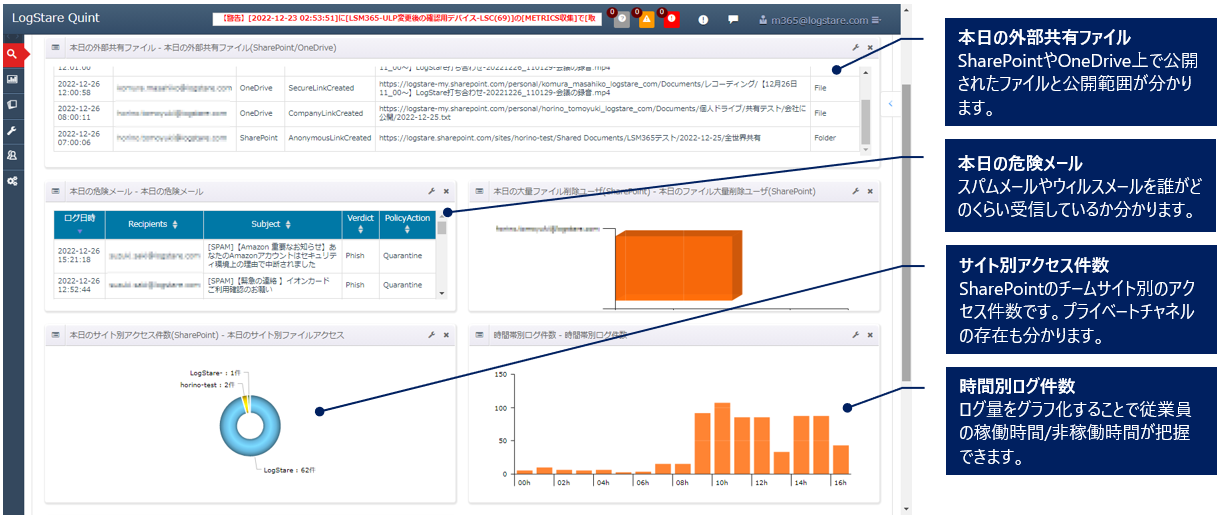The height and width of the screenshot is (519, 1219).
Task: Click the red critical alert badge
Action: point(671,19)
